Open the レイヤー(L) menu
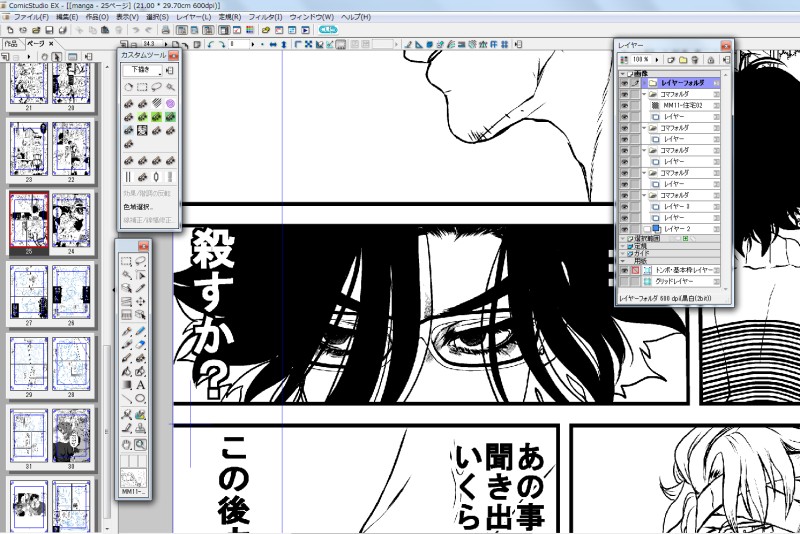The height and width of the screenshot is (534, 800). coord(193,17)
